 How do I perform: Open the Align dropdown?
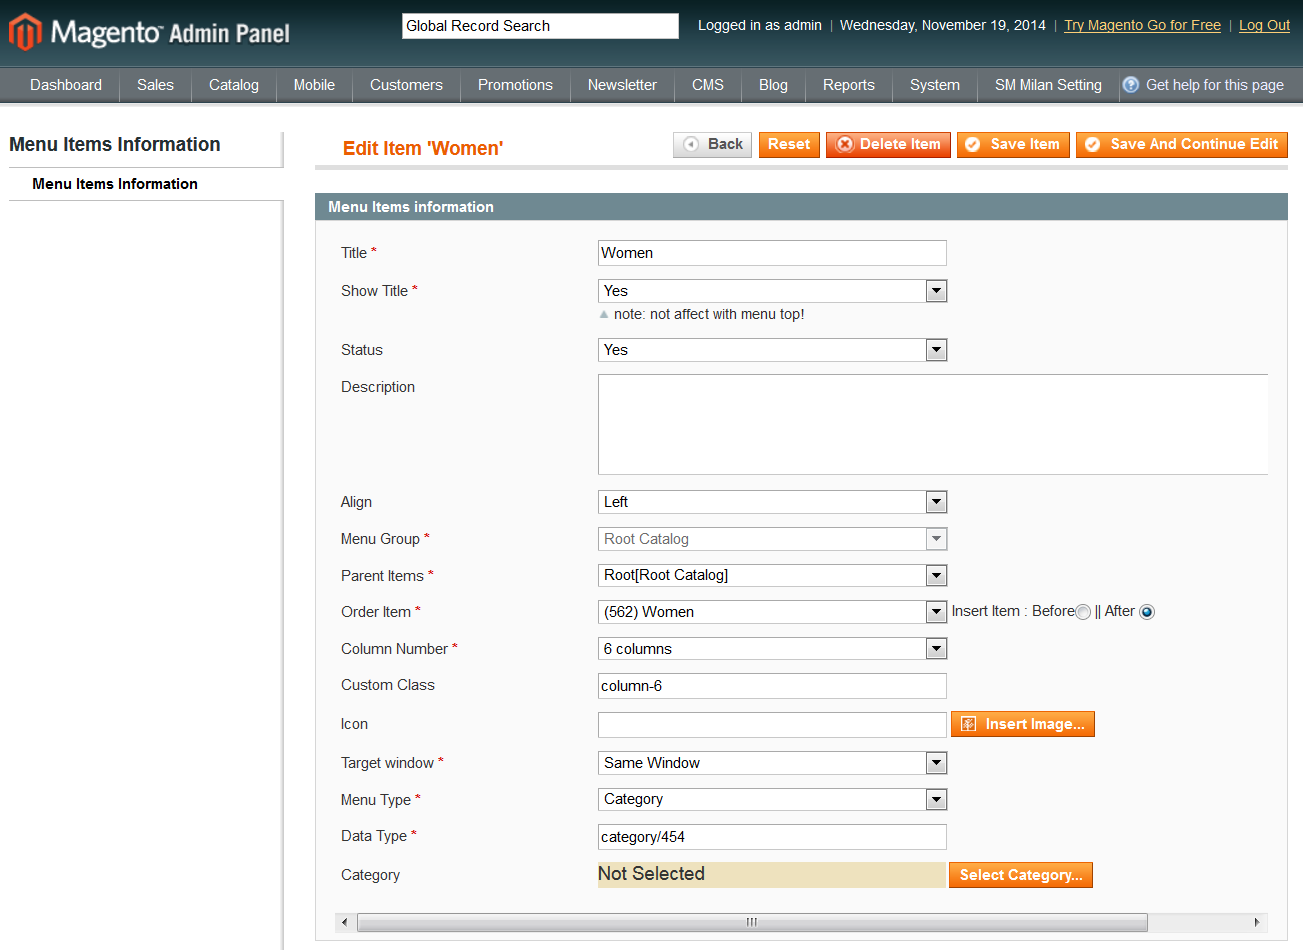(x=772, y=502)
